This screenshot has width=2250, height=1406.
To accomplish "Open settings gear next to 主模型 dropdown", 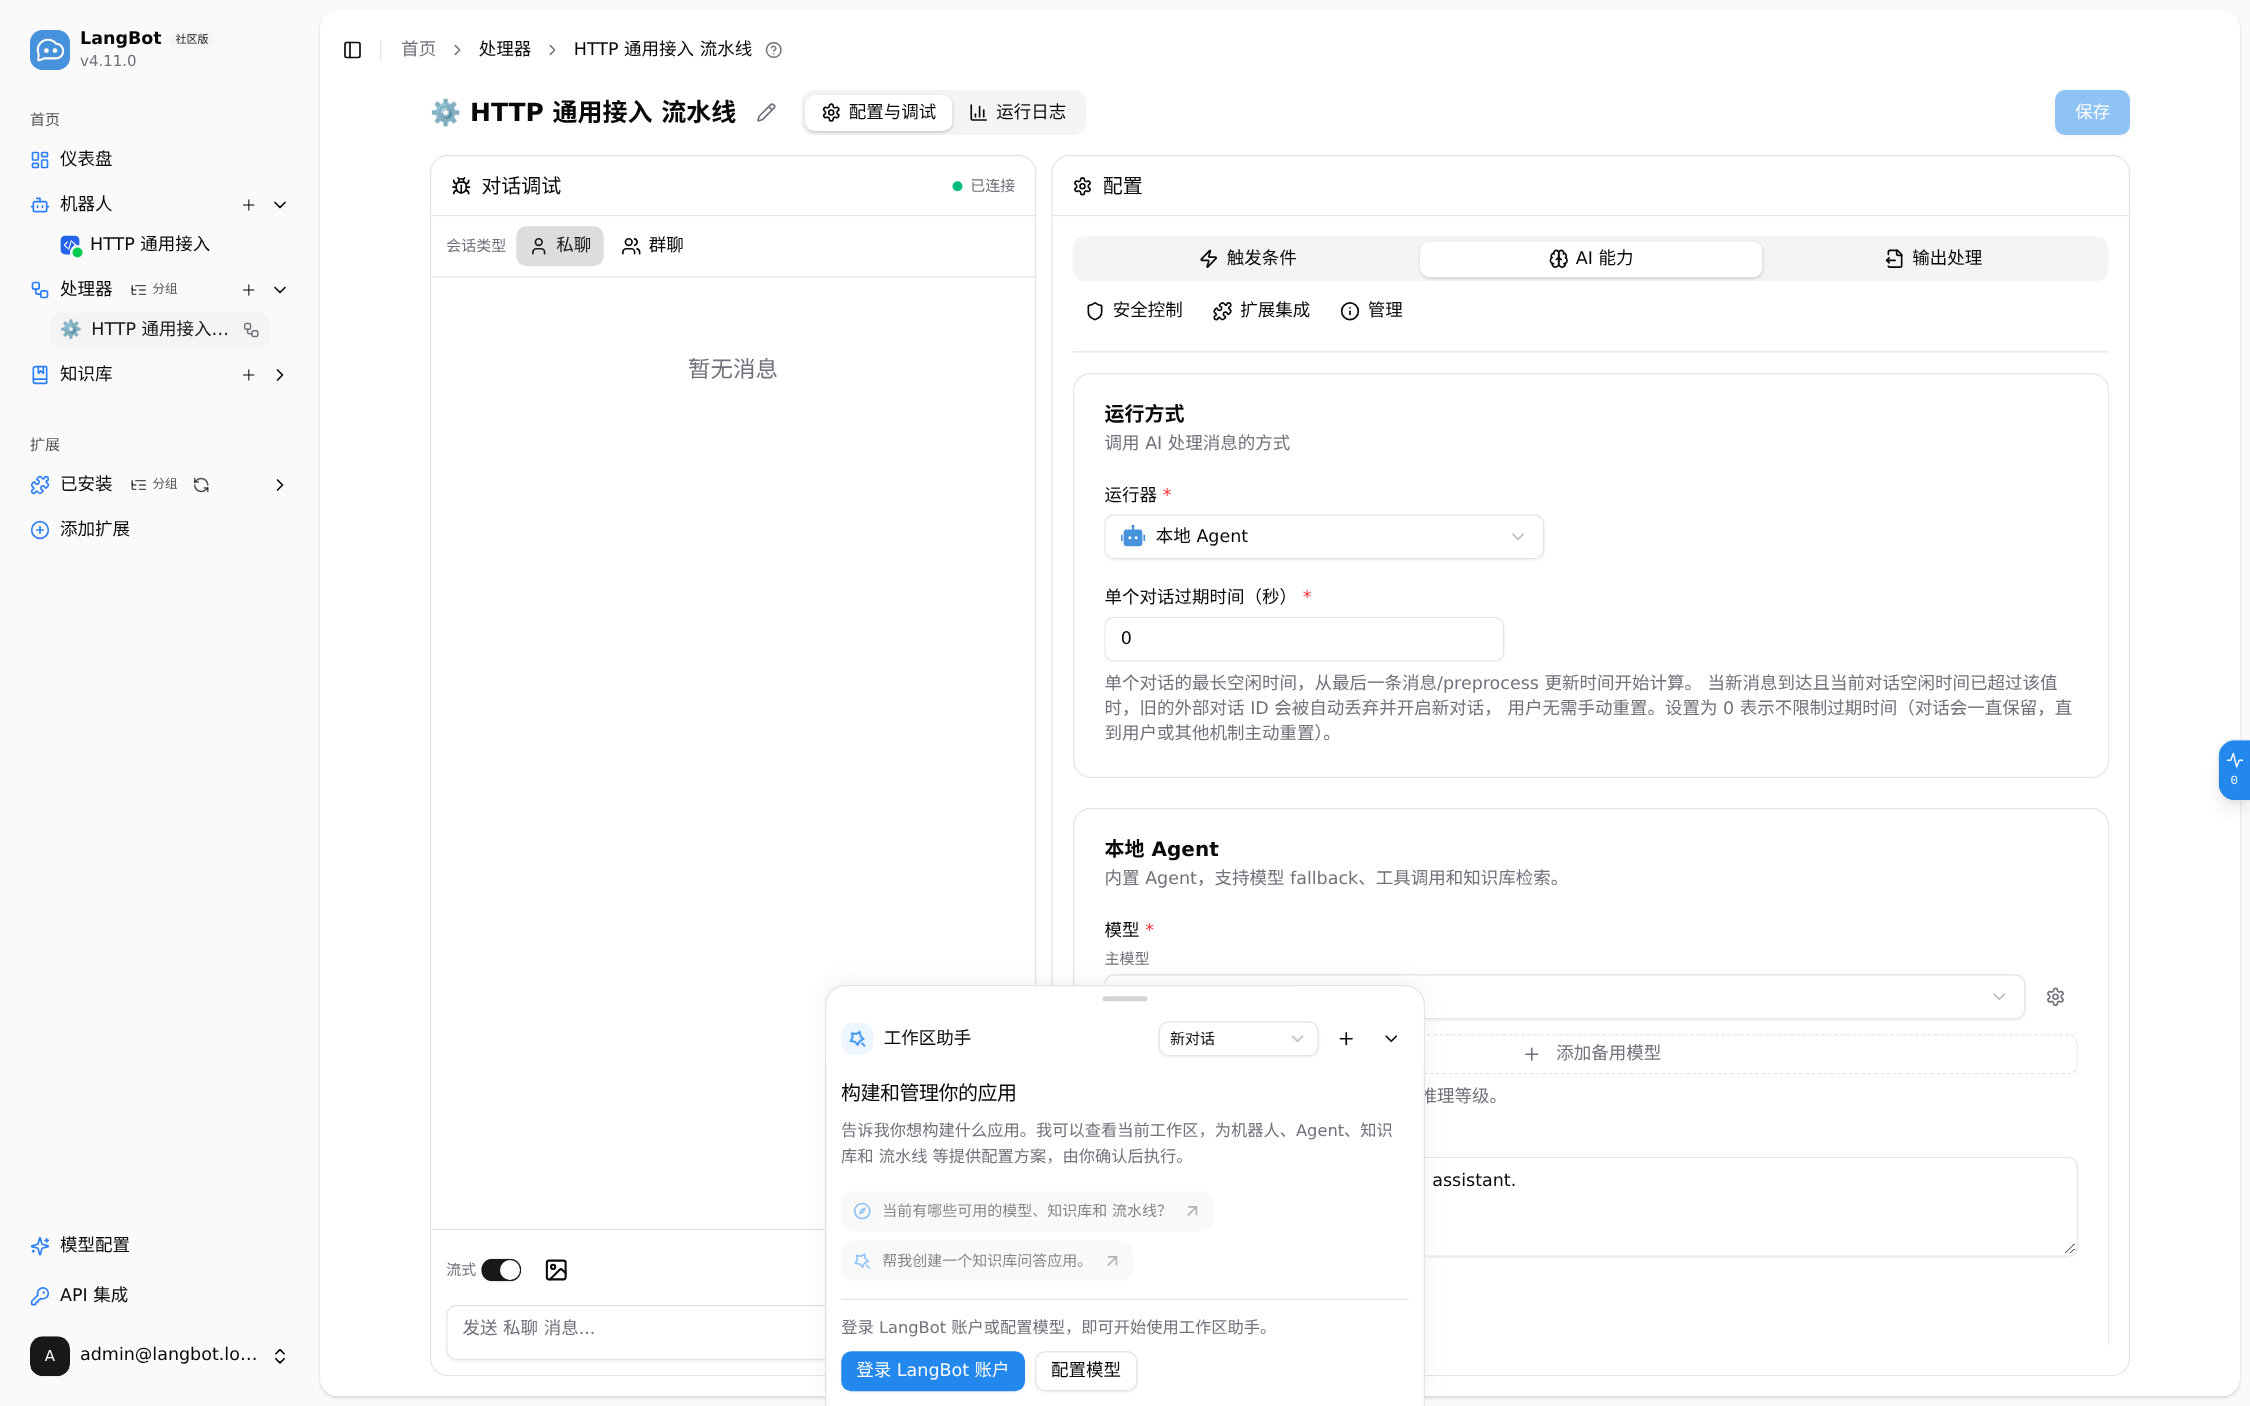I will click(x=2055, y=997).
